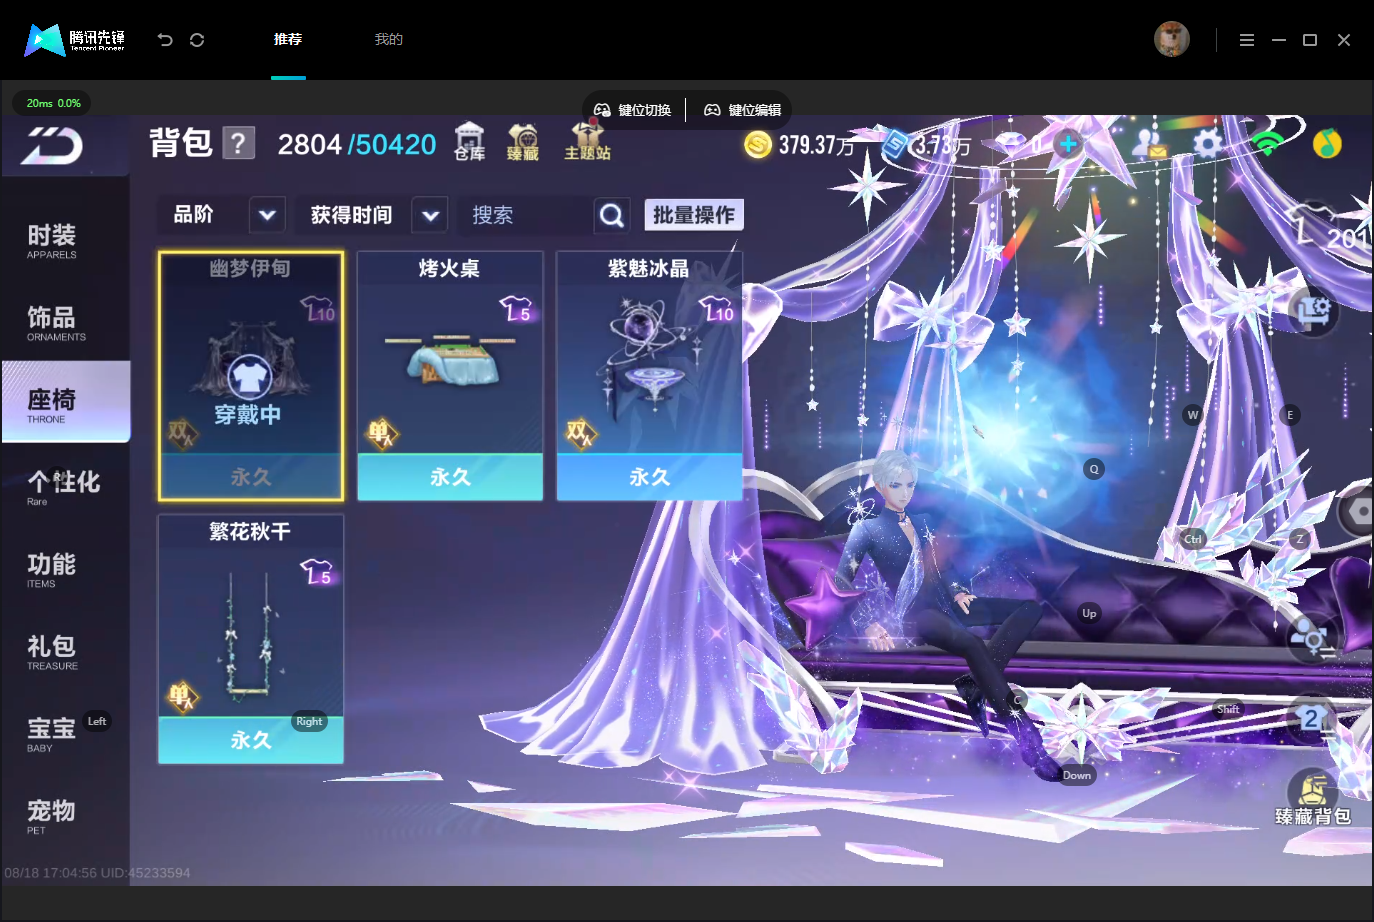
Task: Click the 单人 badge on 烤火桌
Action: pyautogui.click(x=381, y=433)
